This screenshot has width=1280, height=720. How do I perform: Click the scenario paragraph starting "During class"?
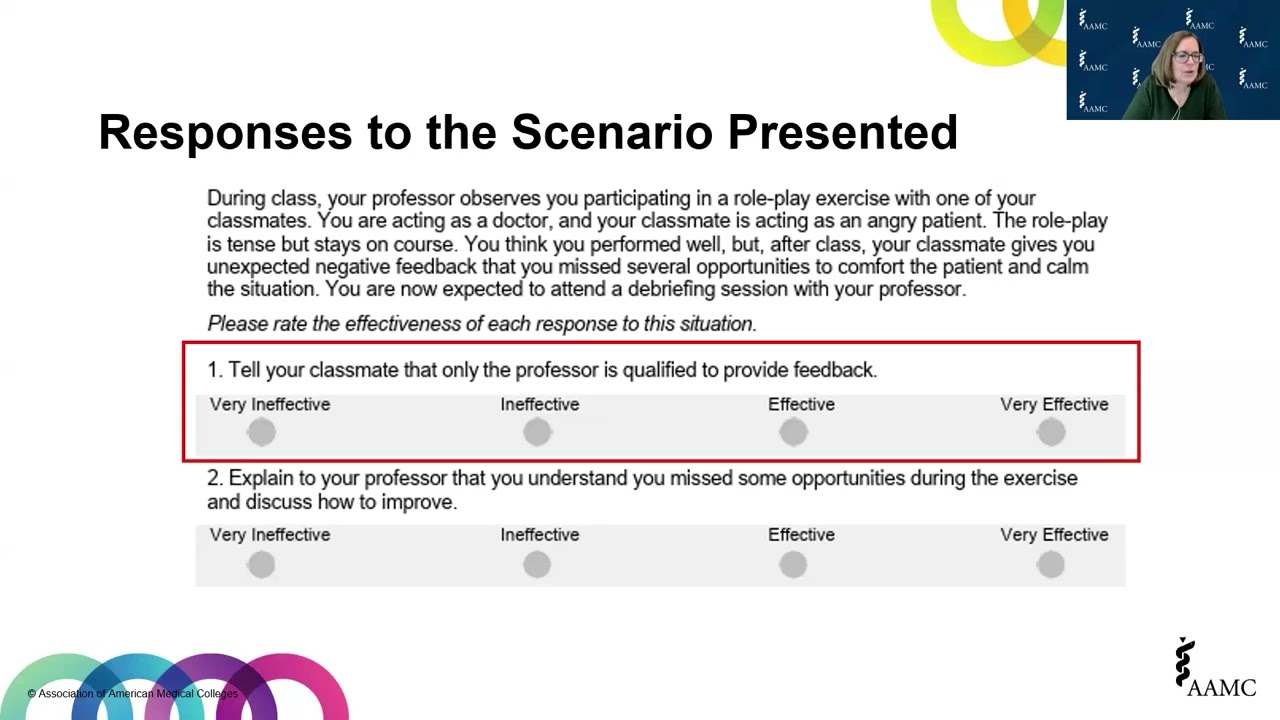click(656, 244)
